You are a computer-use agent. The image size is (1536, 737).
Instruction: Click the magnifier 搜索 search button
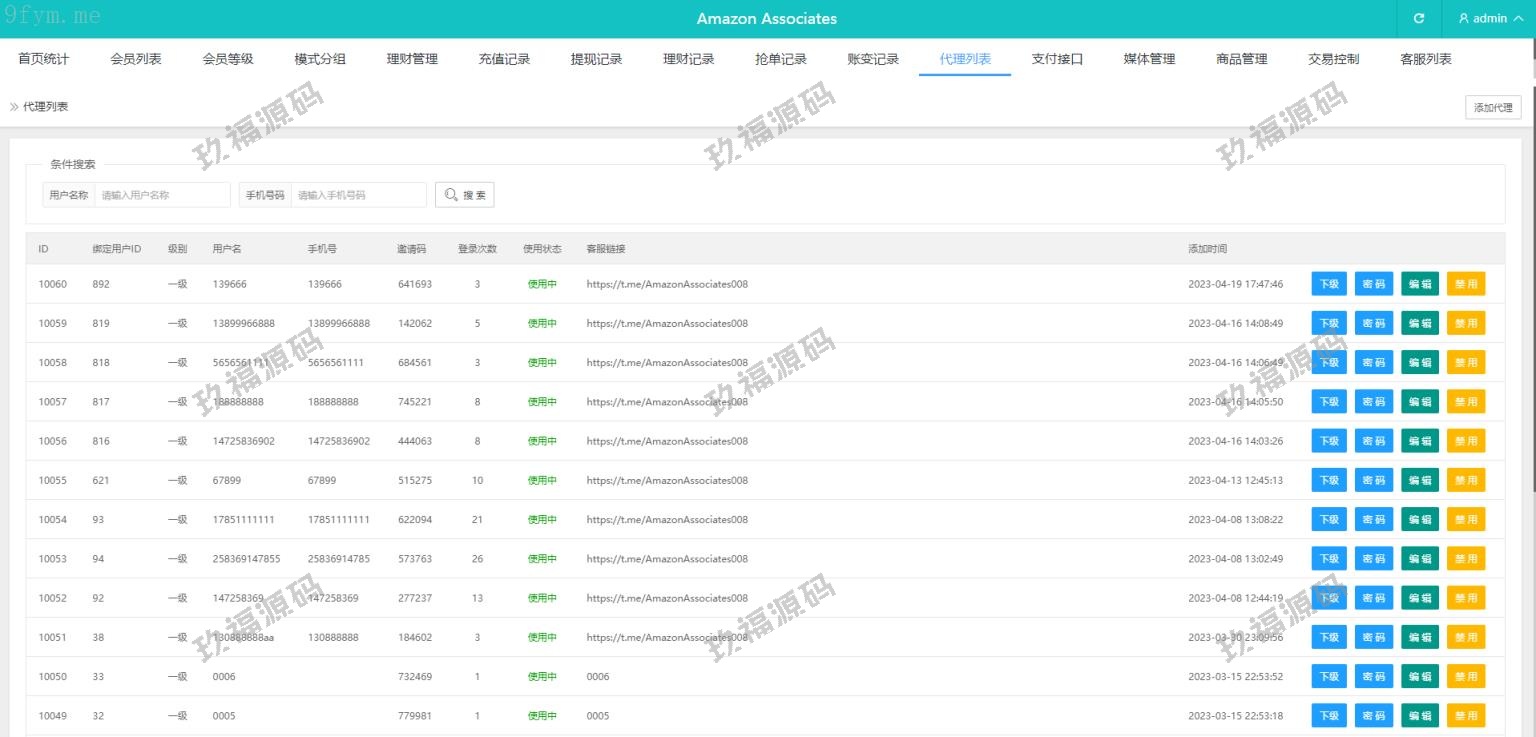(465, 195)
